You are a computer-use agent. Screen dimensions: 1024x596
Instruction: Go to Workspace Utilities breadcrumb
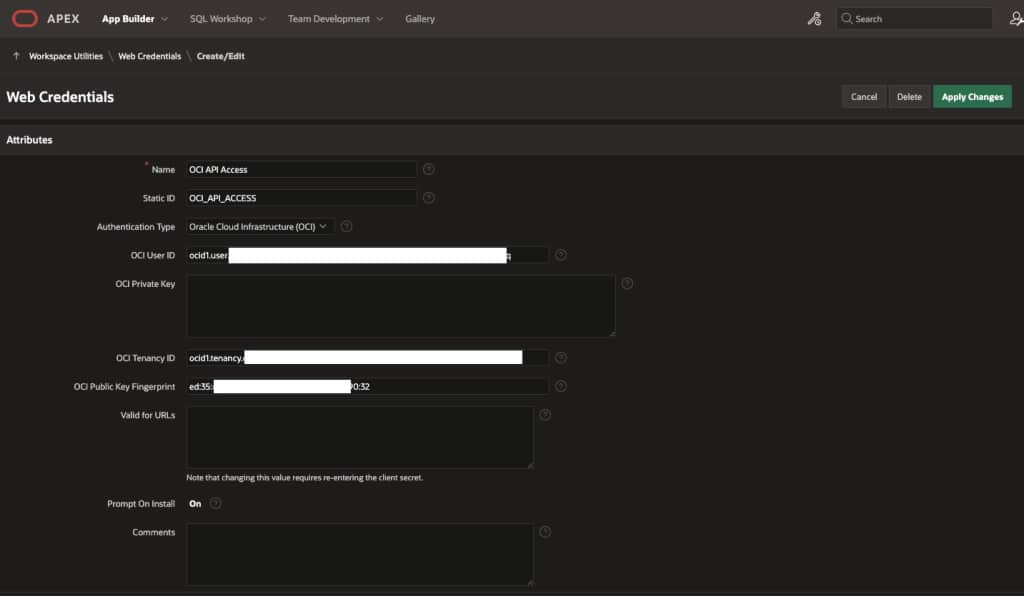tap(66, 56)
